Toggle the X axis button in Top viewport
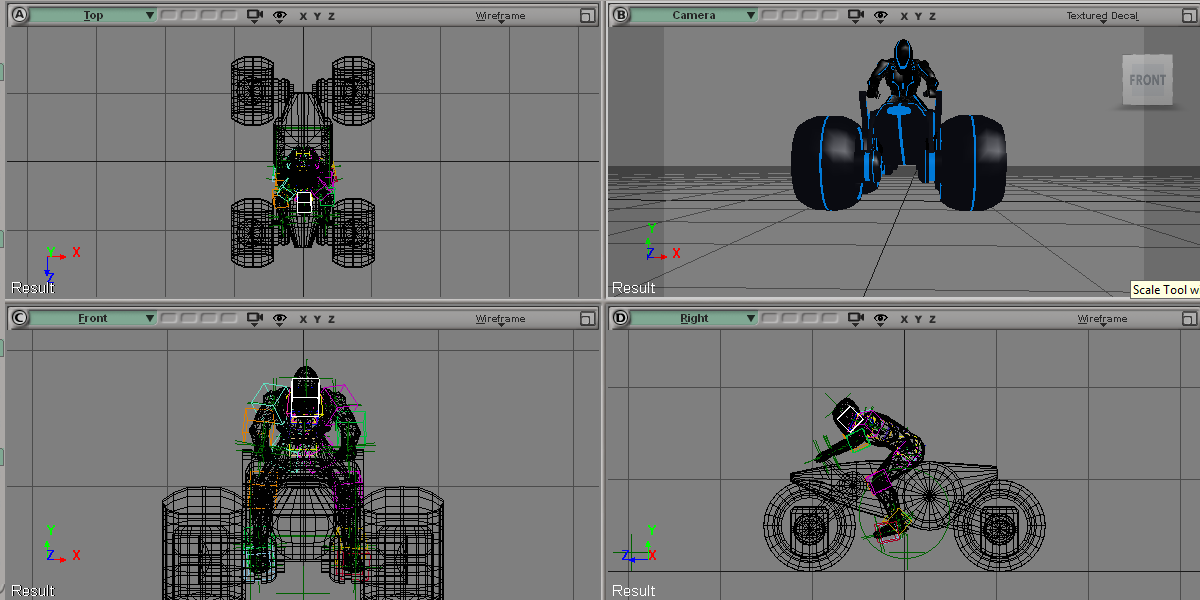The image size is (1200, 600). [303, 16]
